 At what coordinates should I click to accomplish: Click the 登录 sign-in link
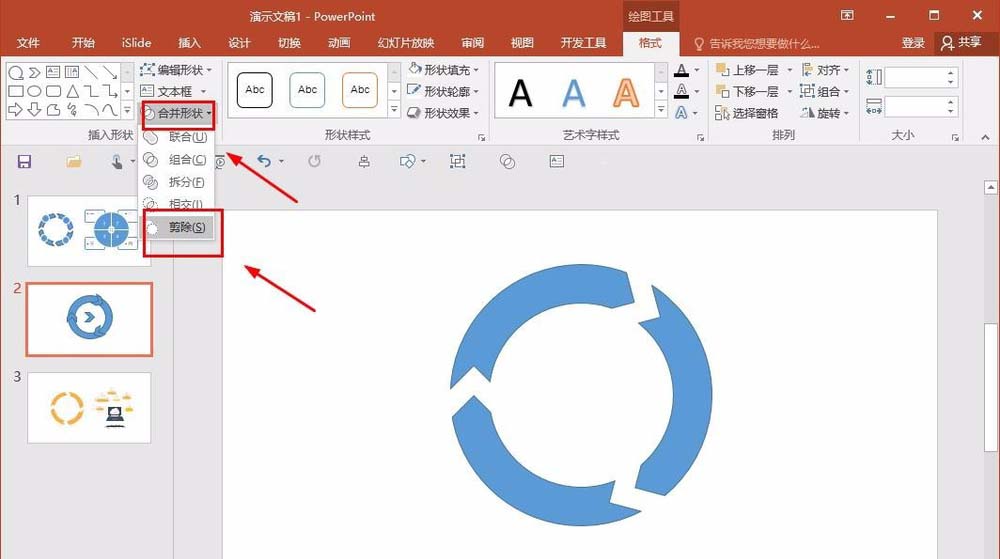coord(913,43)
